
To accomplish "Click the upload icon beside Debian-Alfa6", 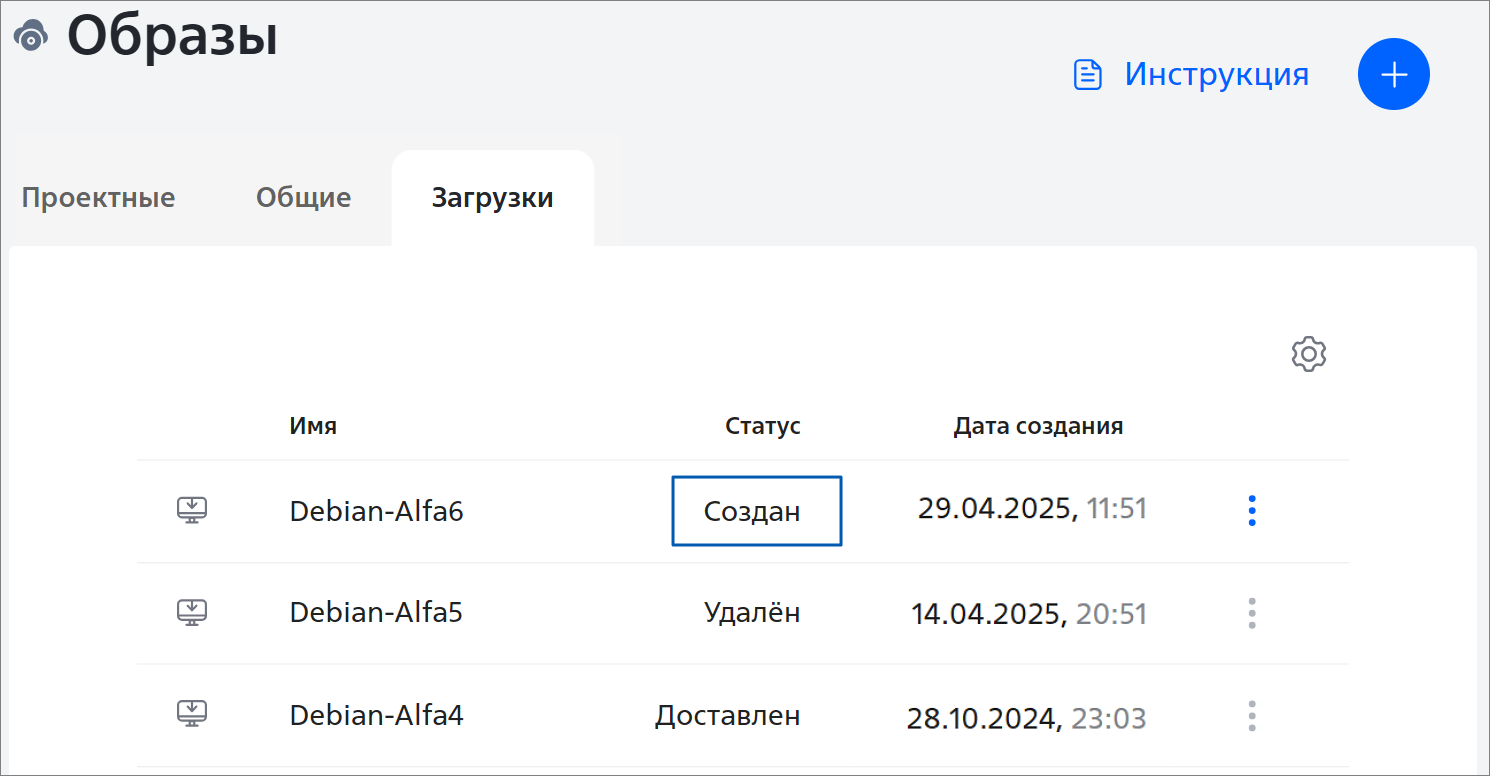I will click(192, 510).
